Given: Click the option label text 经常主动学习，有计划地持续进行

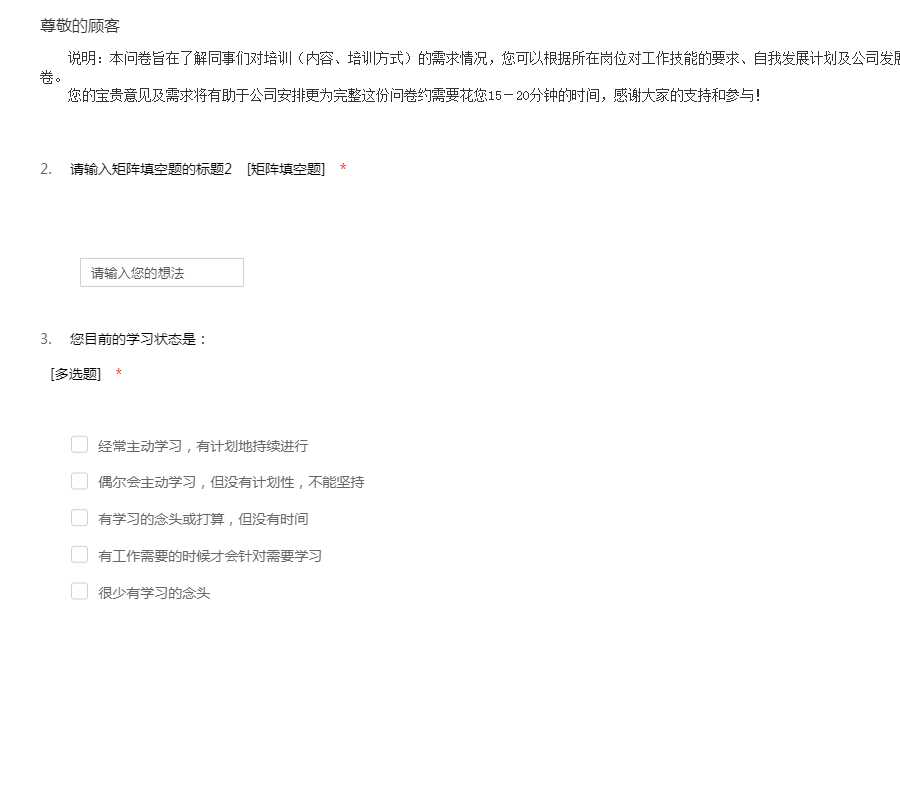Looking at the screenshot, I should [x=203, y=446].
